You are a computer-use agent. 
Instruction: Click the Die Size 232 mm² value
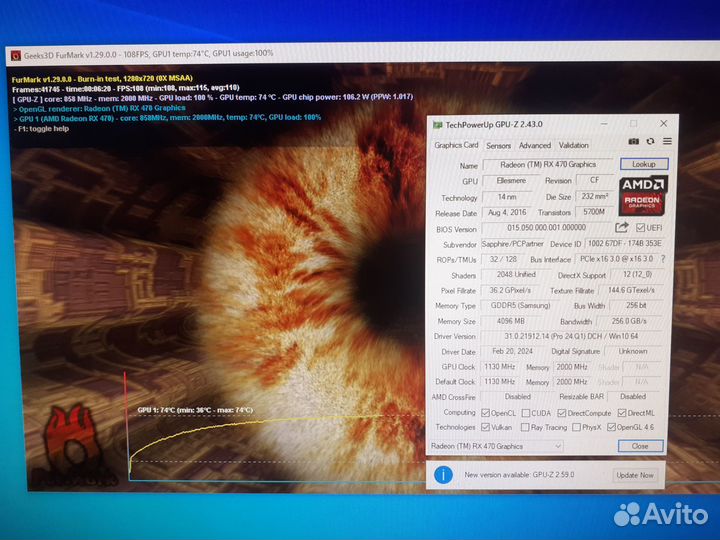(595, 196)
